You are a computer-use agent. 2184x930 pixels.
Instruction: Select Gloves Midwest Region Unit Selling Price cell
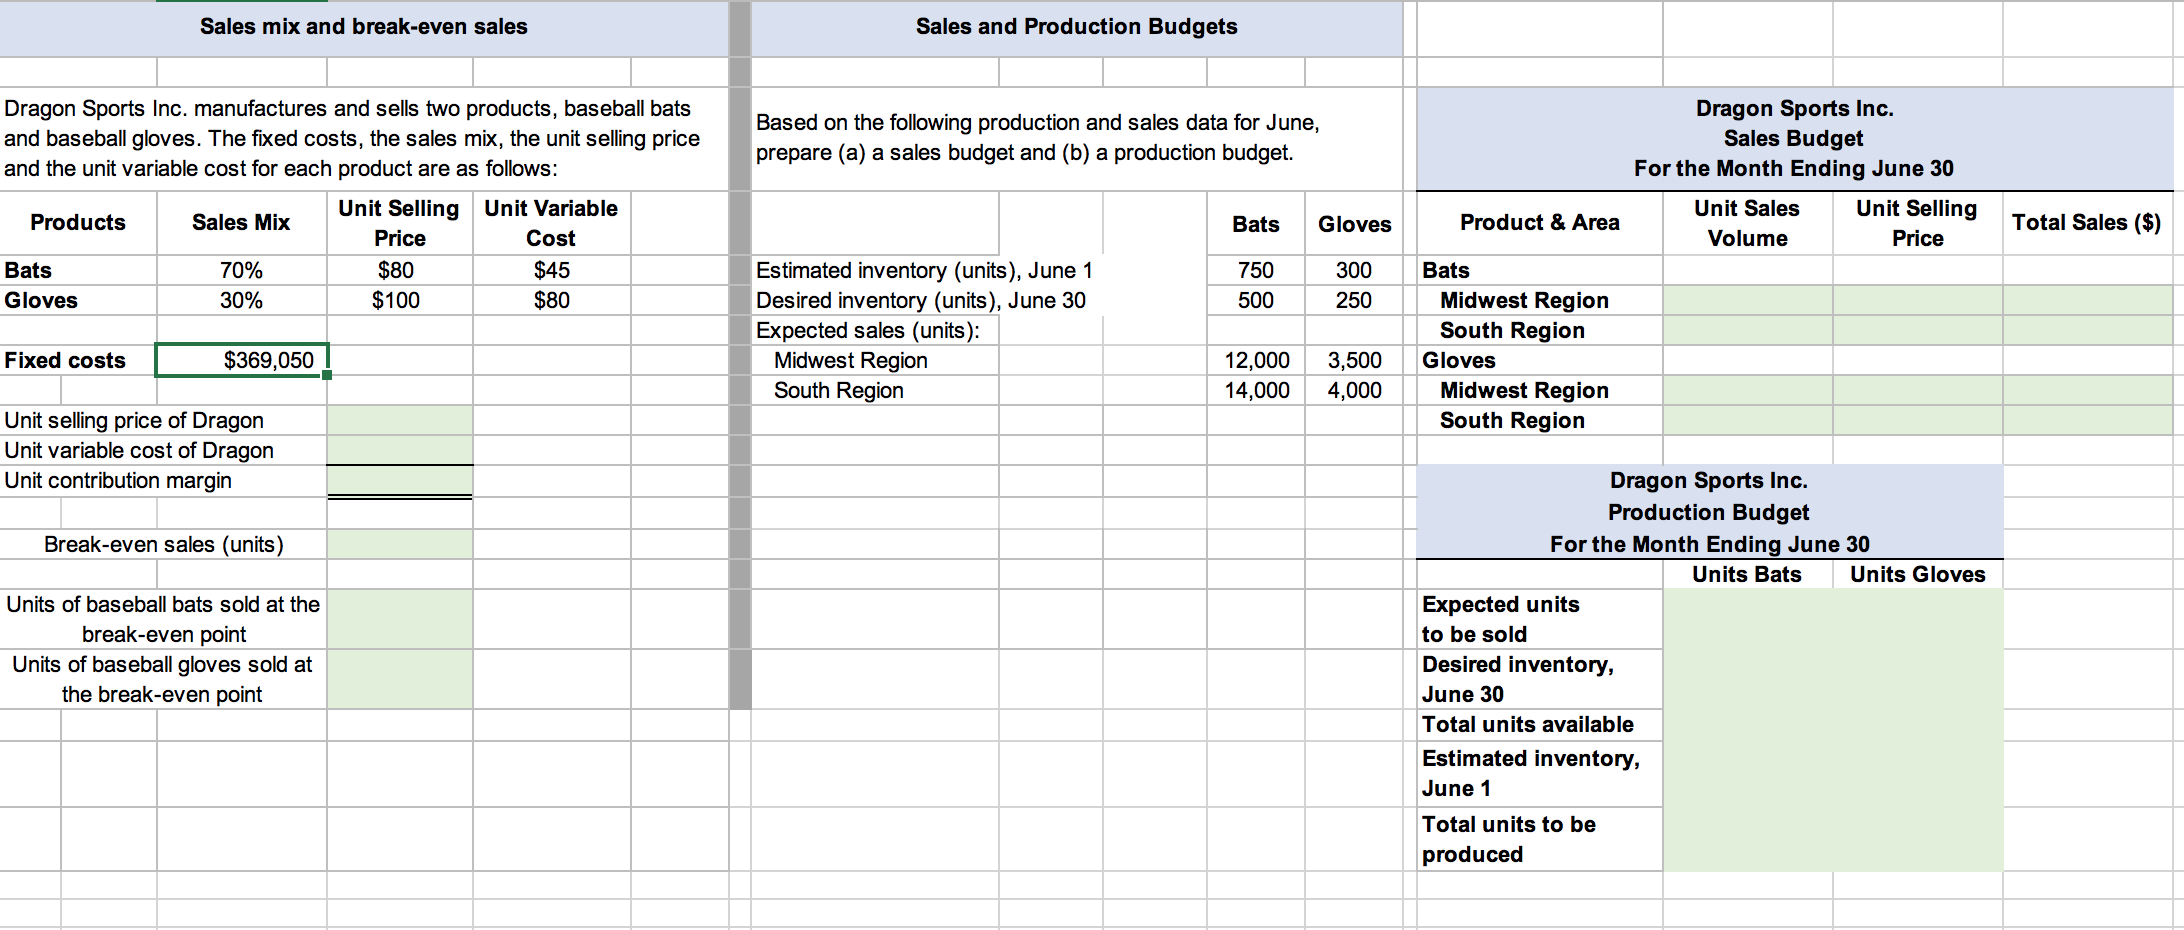click(x=1918, y=390)
